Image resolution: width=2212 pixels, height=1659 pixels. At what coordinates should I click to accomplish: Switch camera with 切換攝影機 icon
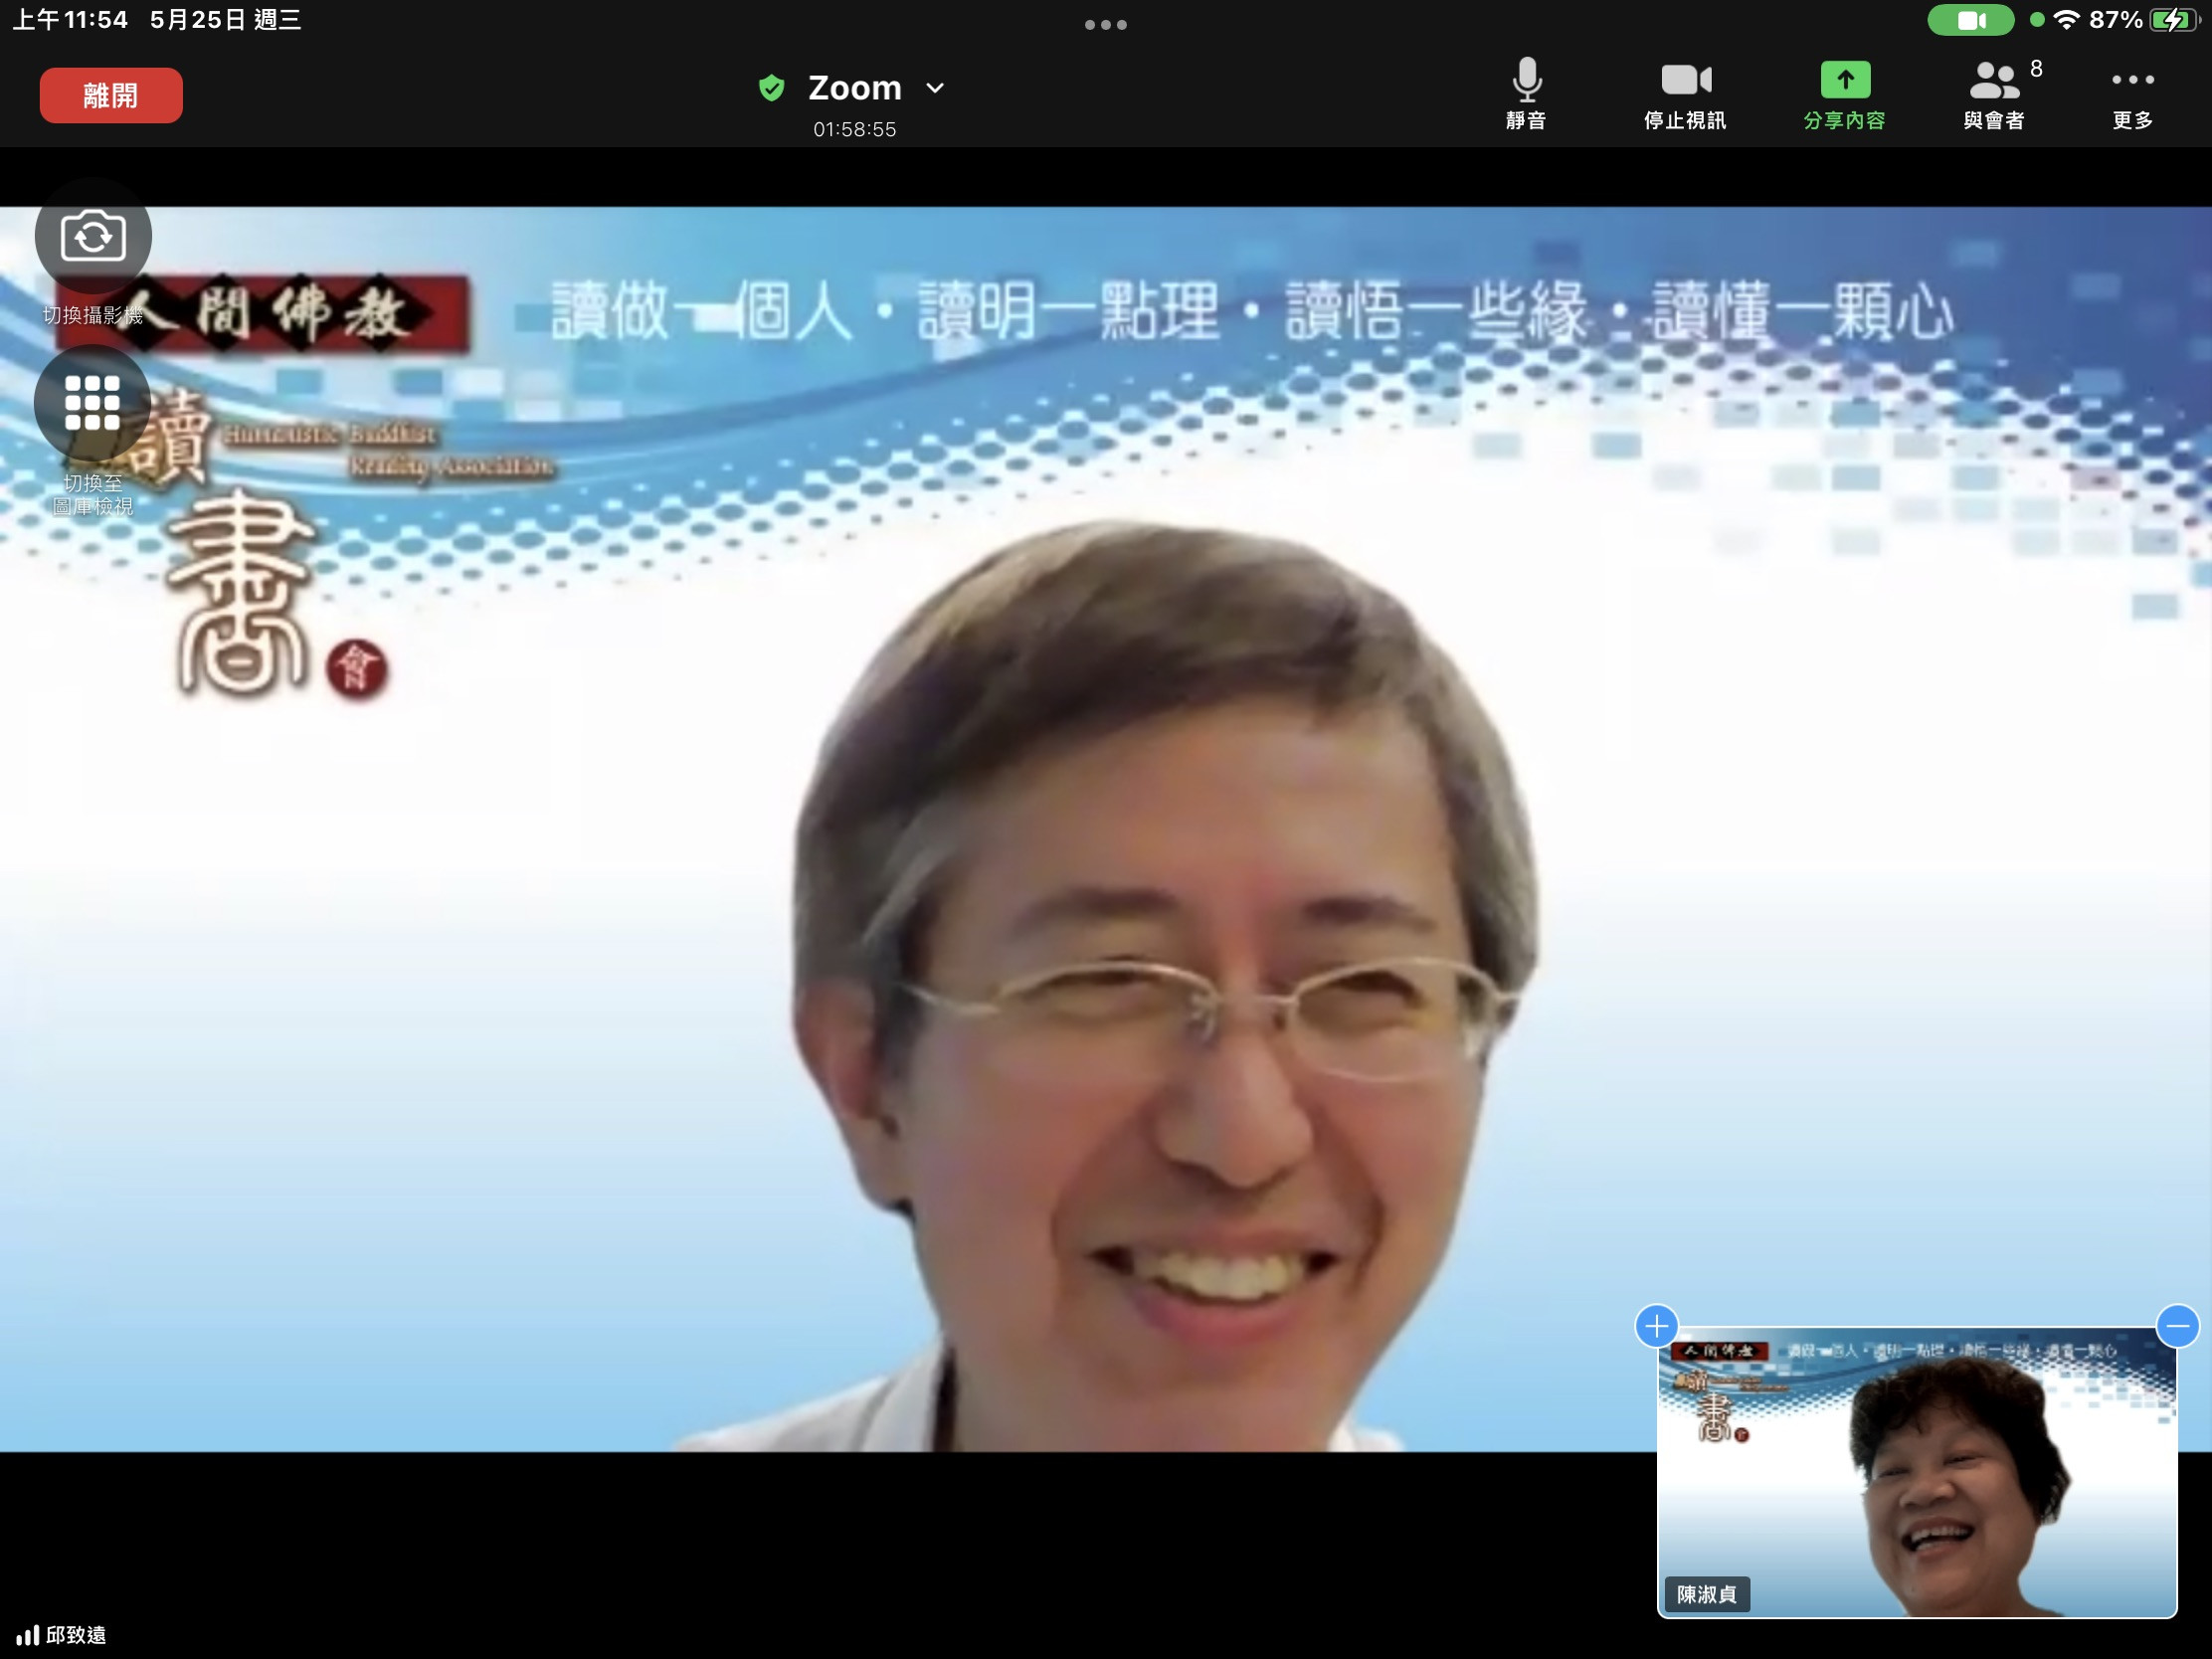point(93,237)
